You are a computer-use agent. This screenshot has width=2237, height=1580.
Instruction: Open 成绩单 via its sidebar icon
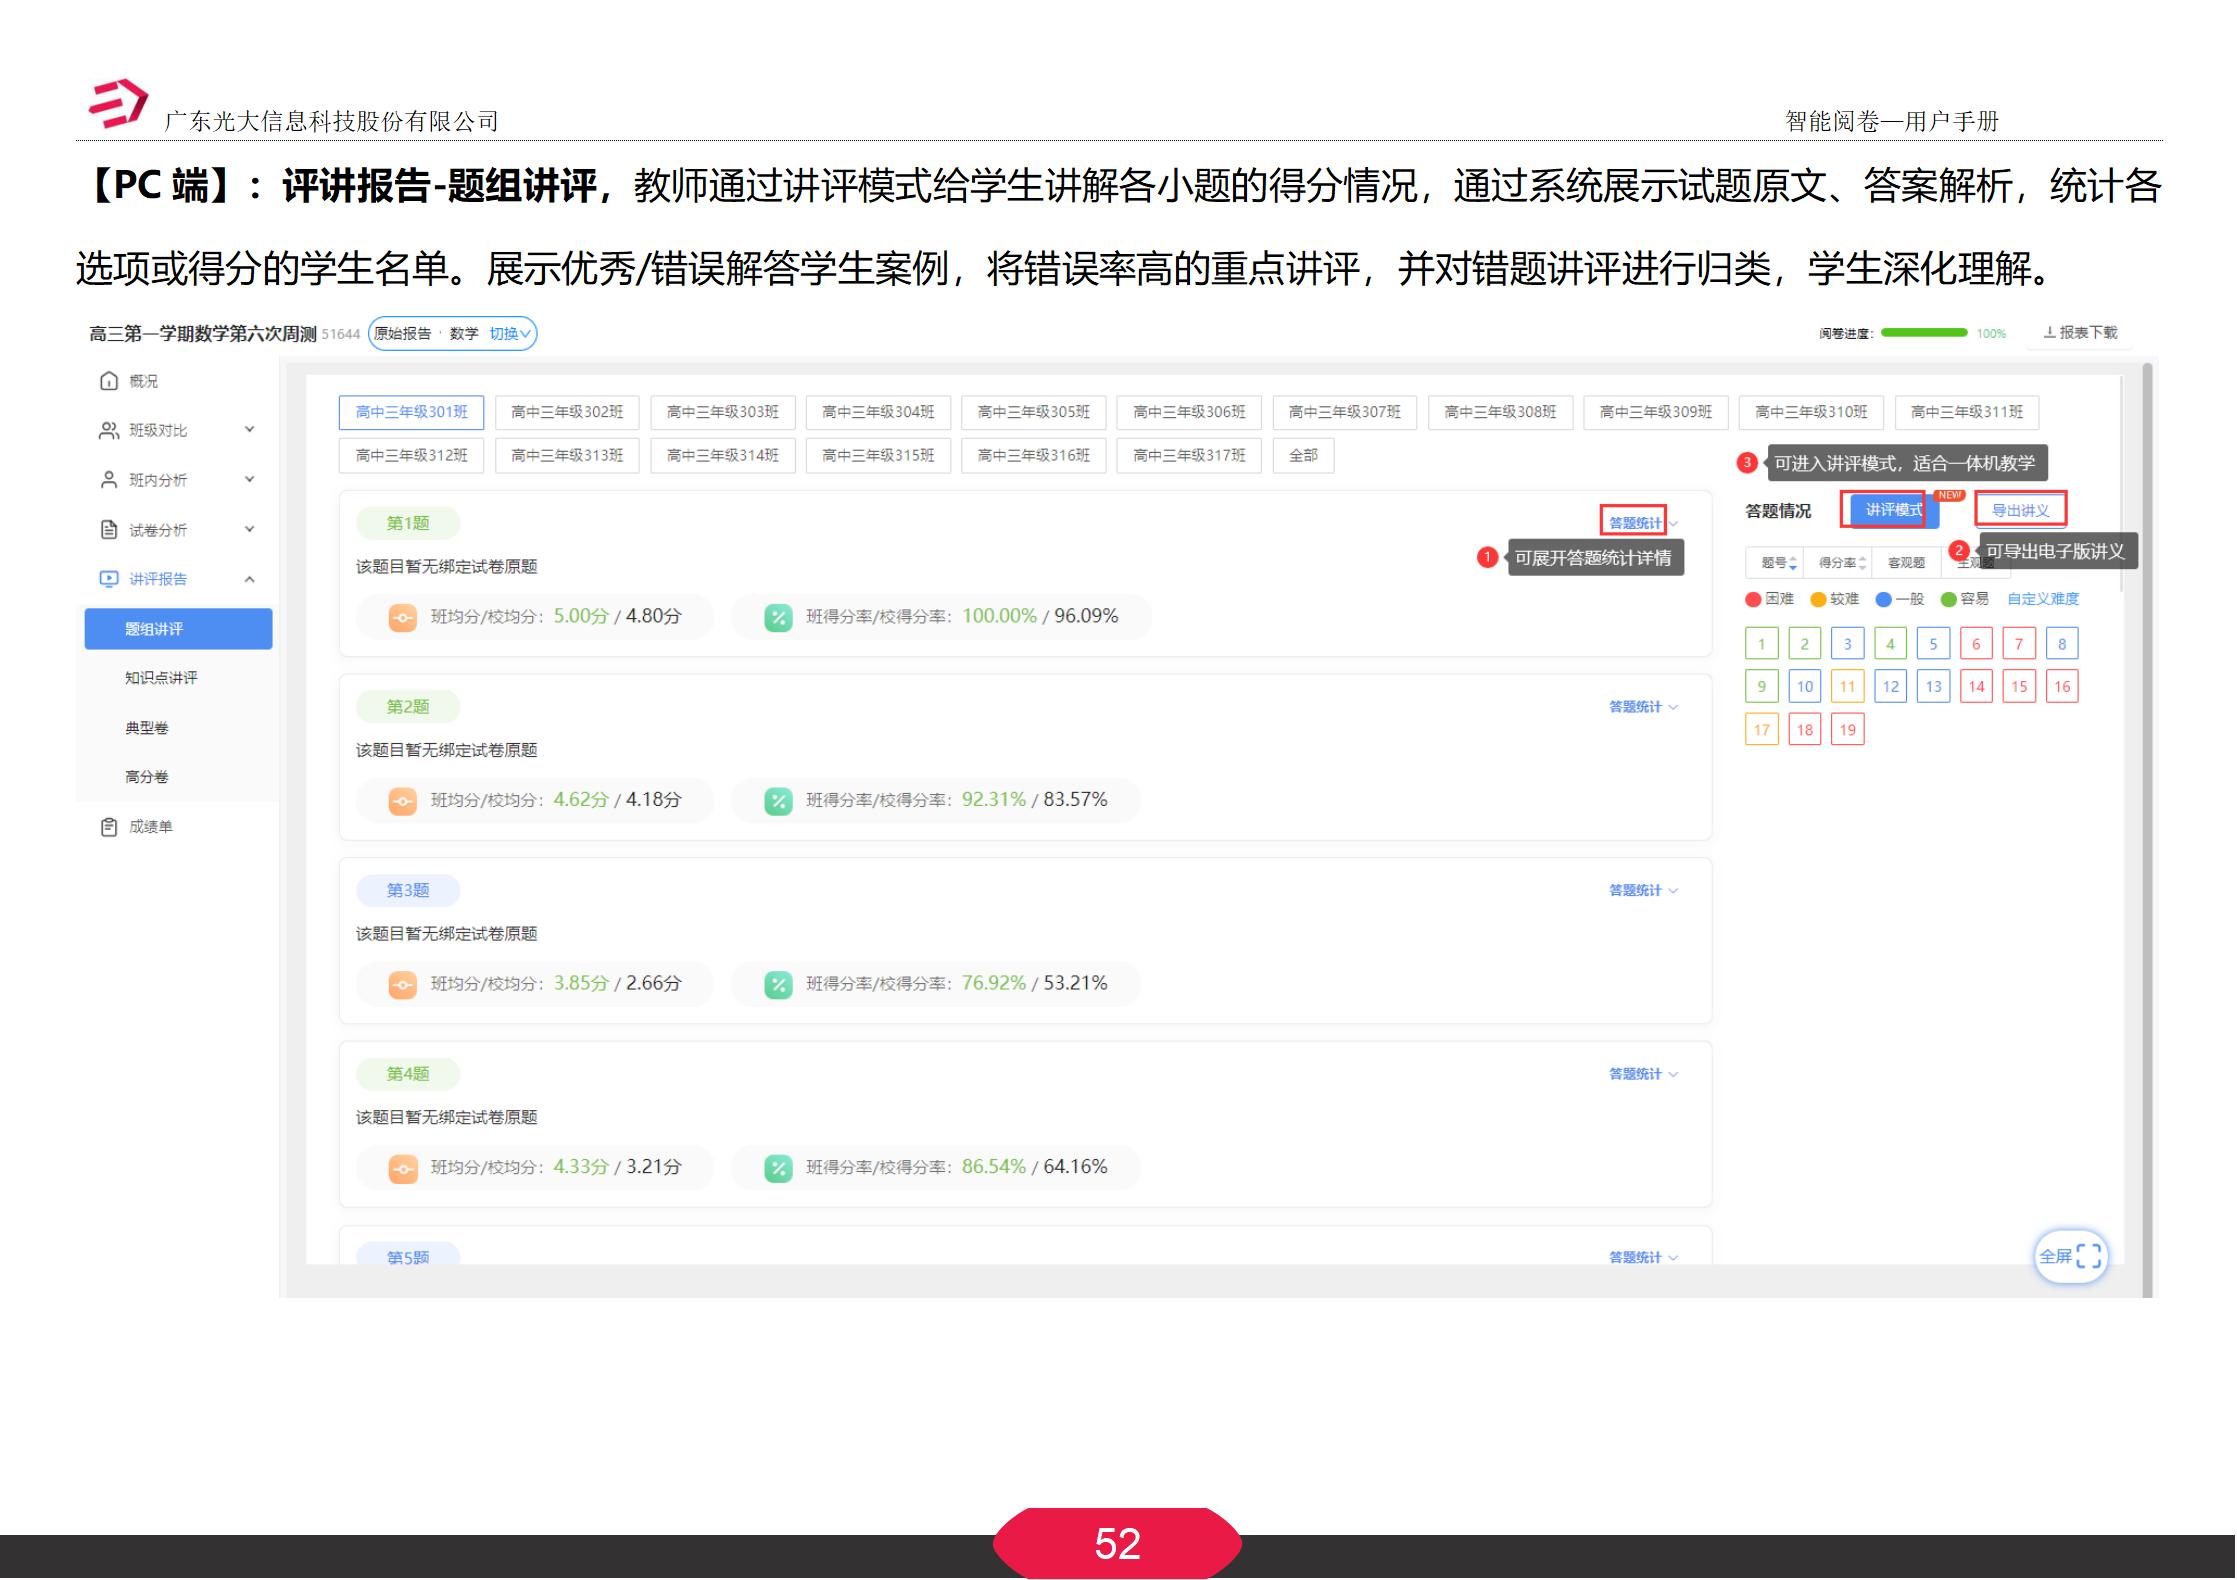[x=110, y=827]
